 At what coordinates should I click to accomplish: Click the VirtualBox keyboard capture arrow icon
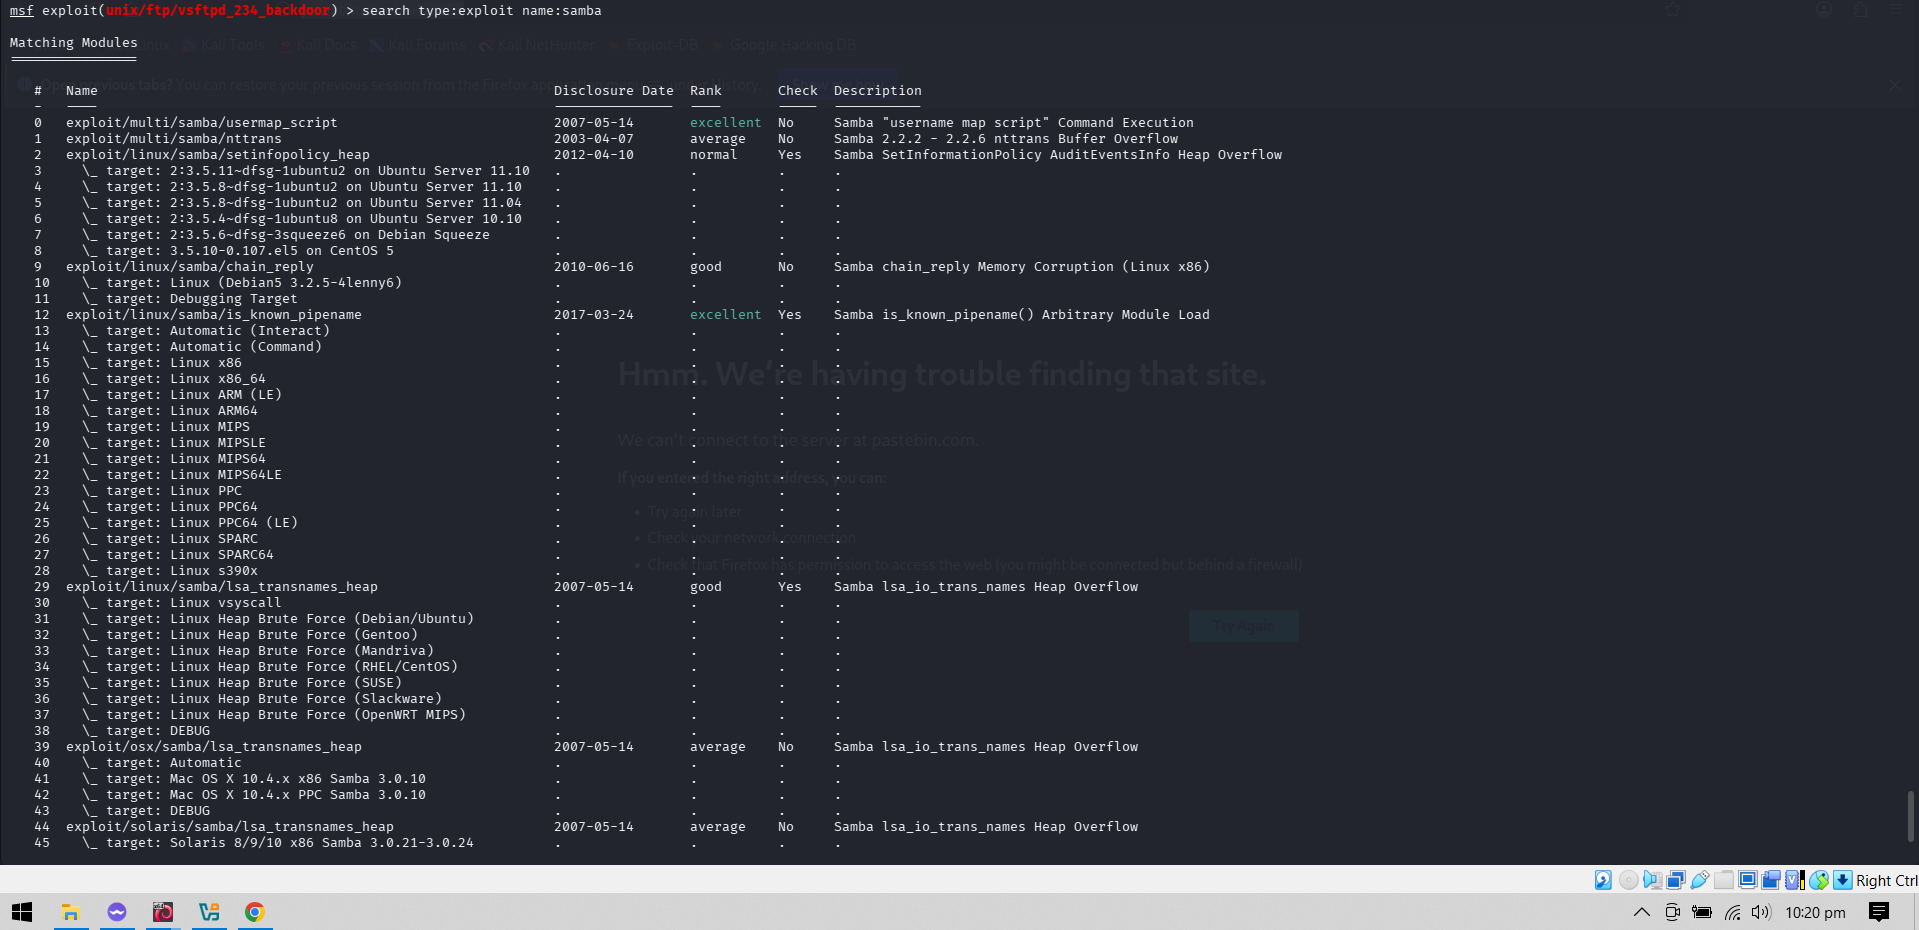(1842, 880)
